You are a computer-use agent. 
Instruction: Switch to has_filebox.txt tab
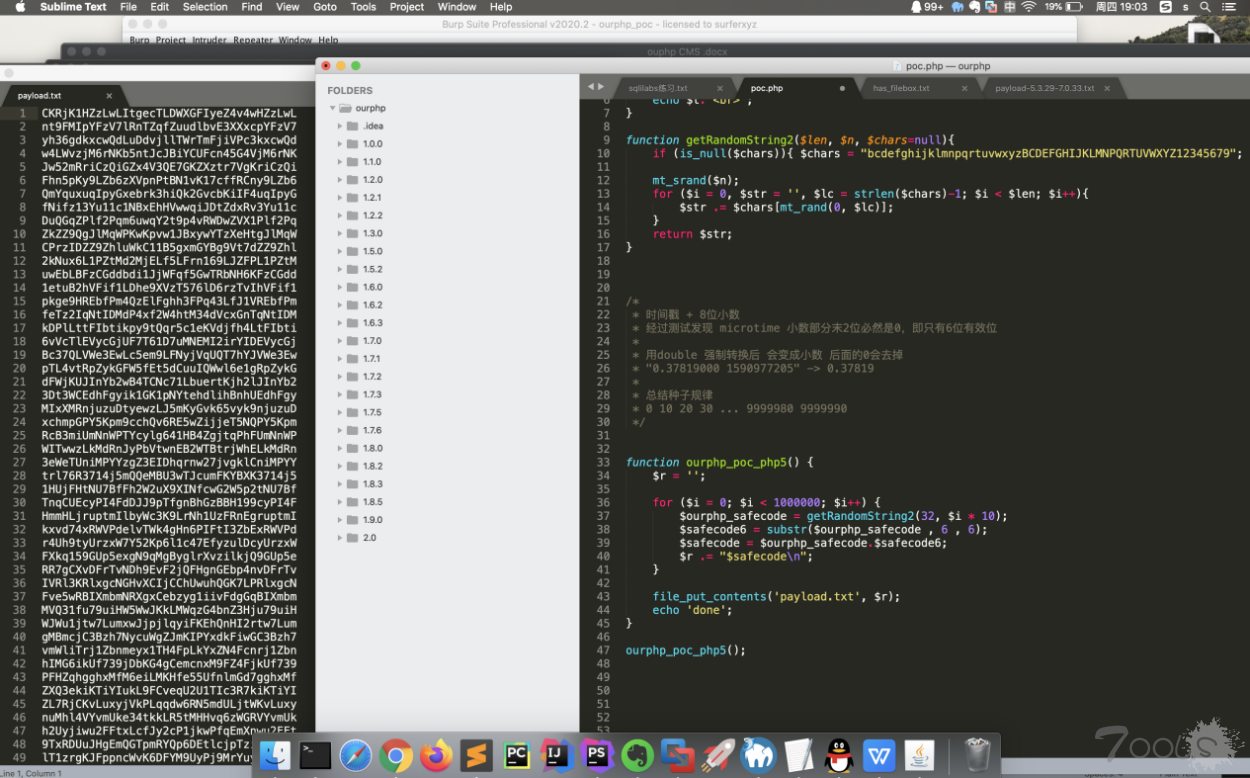901,88
